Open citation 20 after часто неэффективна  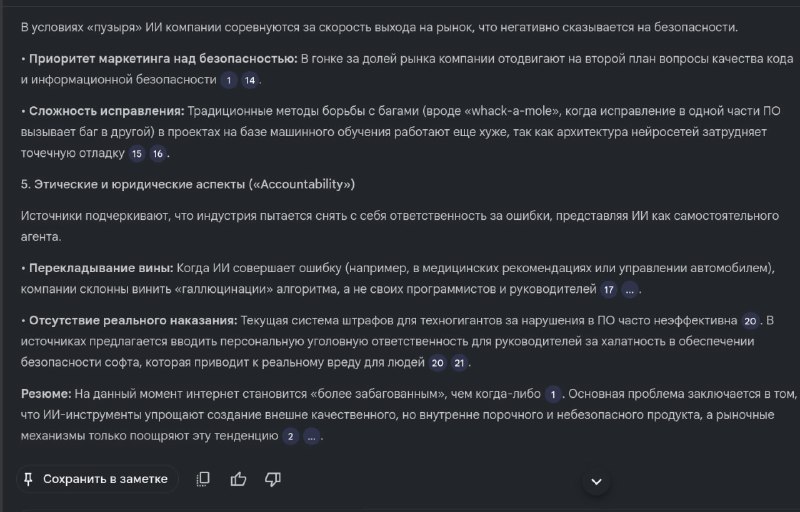click(x=750, y=321)
